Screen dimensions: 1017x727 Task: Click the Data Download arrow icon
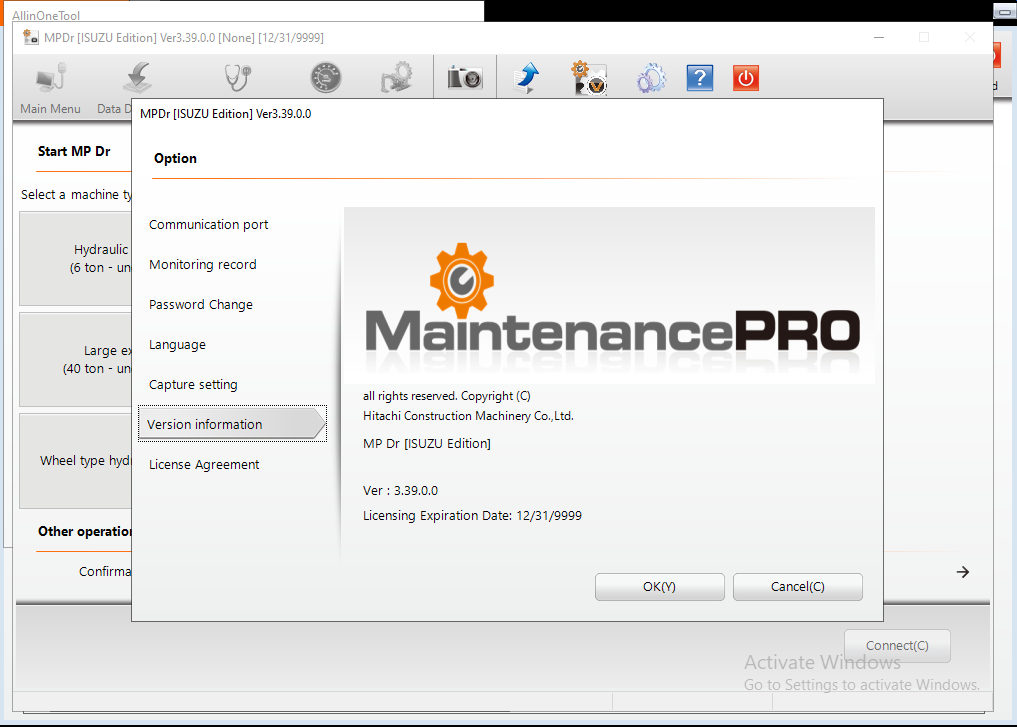click(x=138, y=78)
